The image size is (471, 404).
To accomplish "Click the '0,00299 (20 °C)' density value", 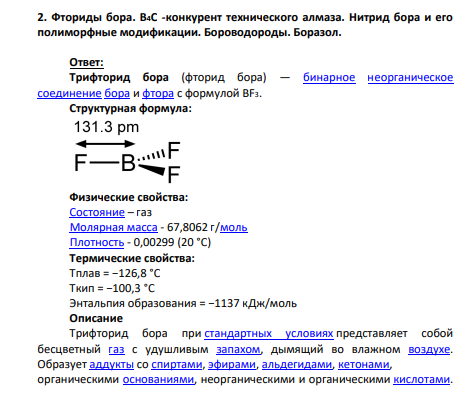I will pyautogui.click(x=172, y=242).
